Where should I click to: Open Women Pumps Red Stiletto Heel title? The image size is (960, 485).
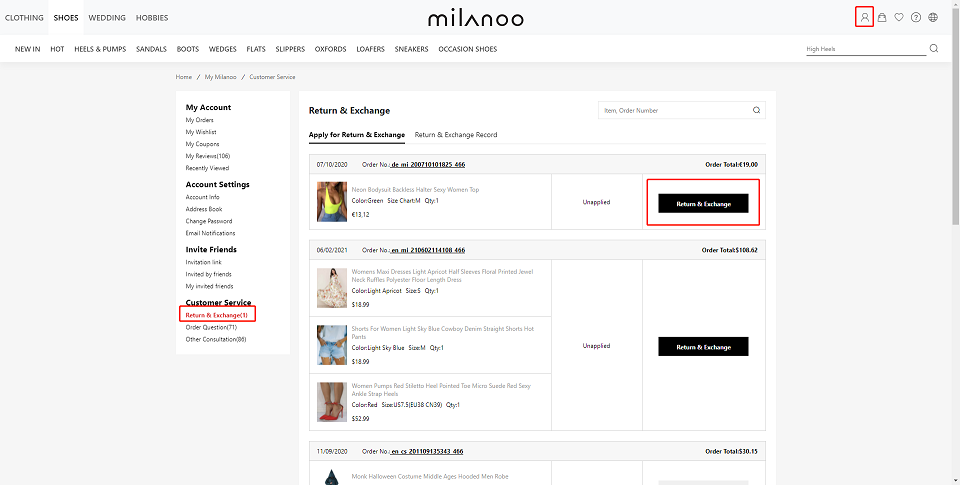tap(441, 390)
